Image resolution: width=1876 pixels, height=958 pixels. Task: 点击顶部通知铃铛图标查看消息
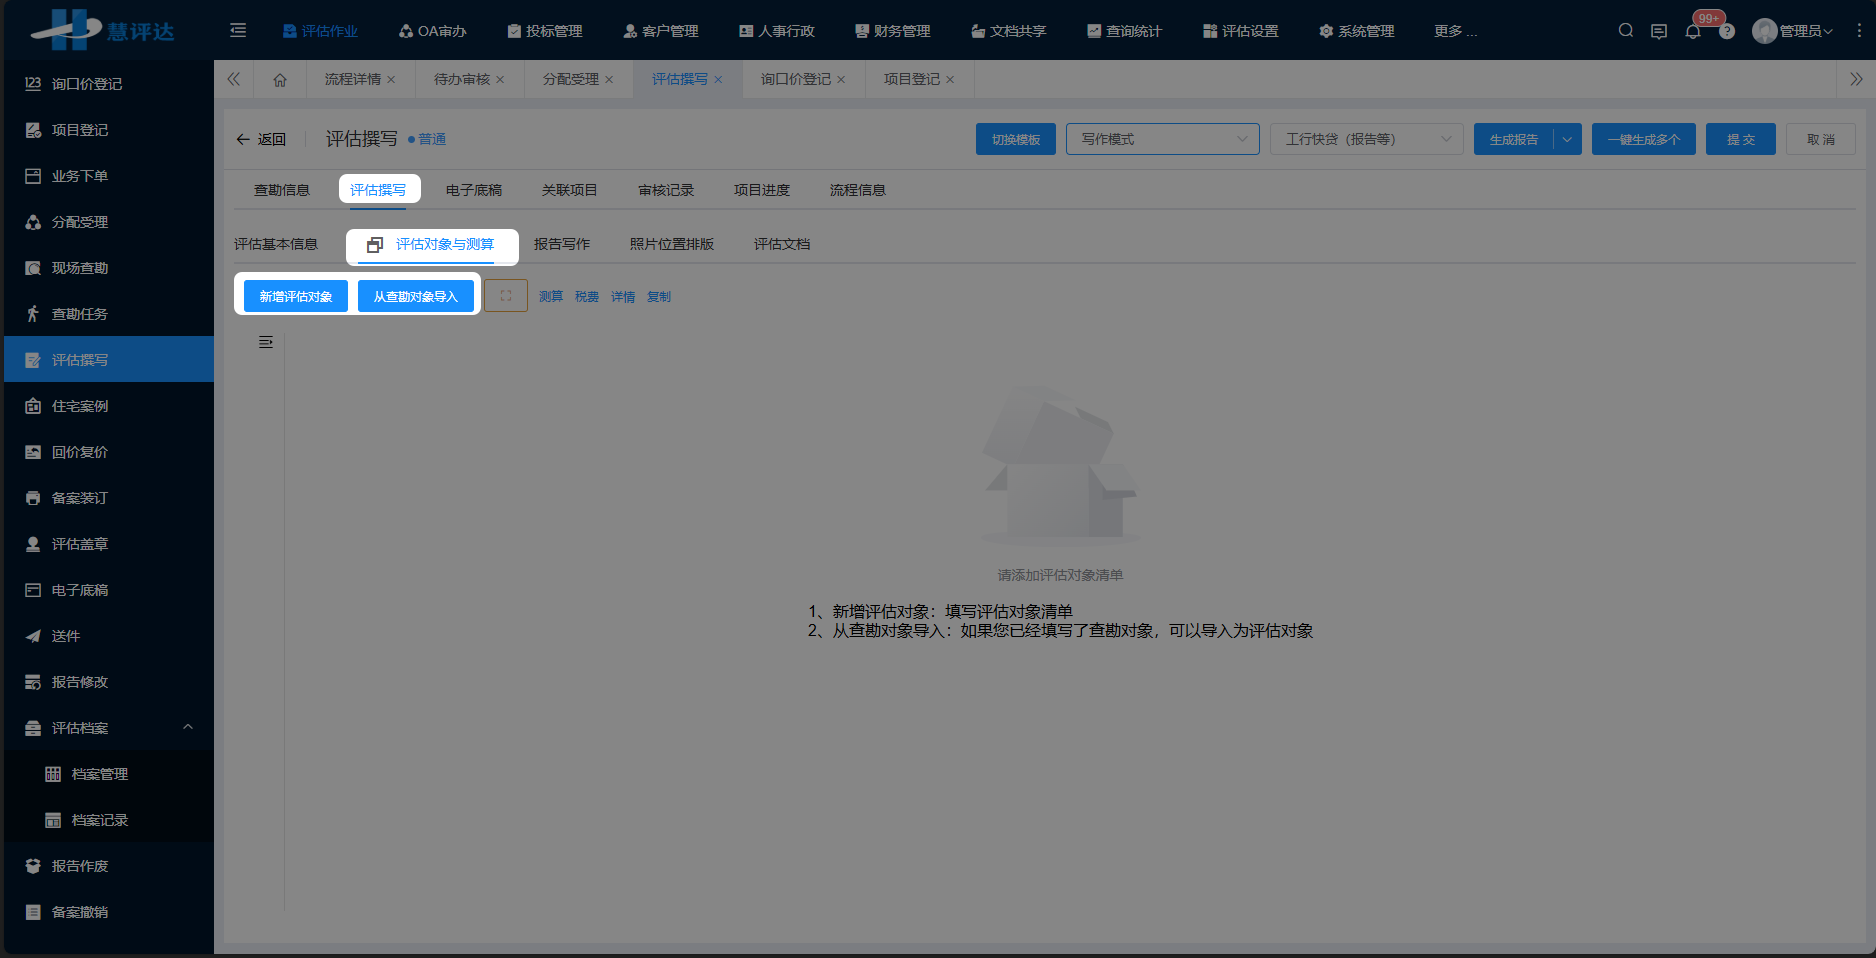(x=1693, y=31)
